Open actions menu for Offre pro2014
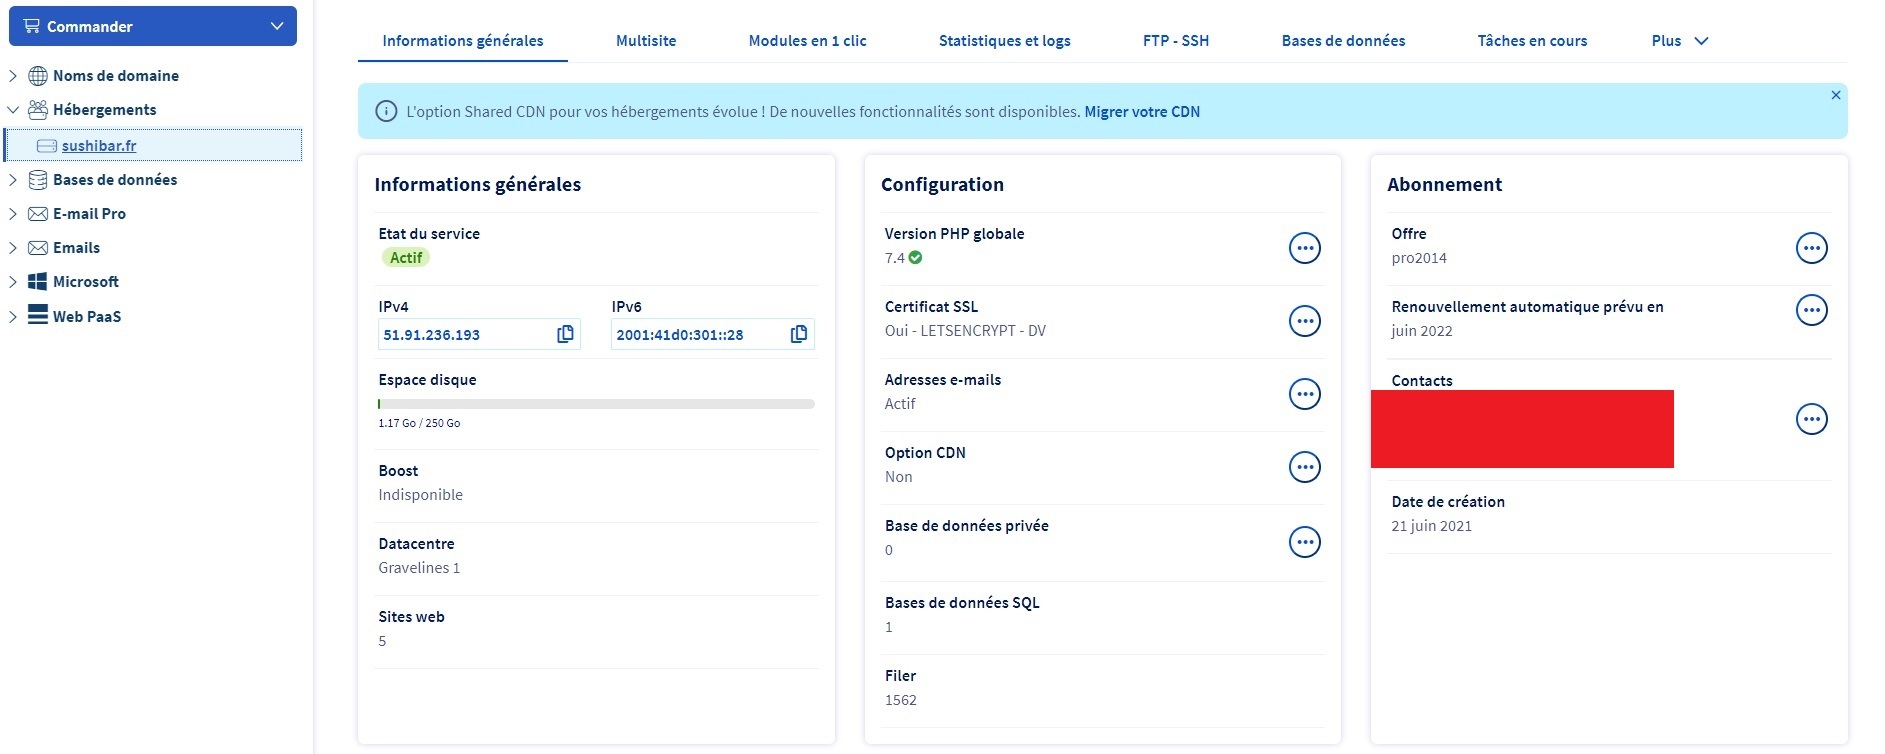The height and width of the screenshot is (754, 1885). pyautogui.click(x=1811, y=248)
